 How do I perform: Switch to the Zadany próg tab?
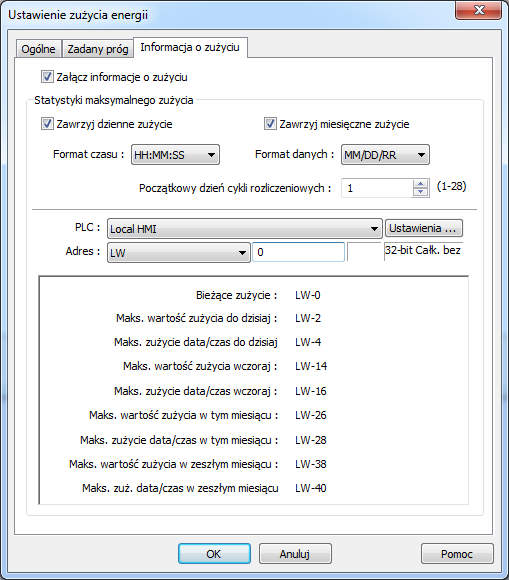[x=98, y=49]
